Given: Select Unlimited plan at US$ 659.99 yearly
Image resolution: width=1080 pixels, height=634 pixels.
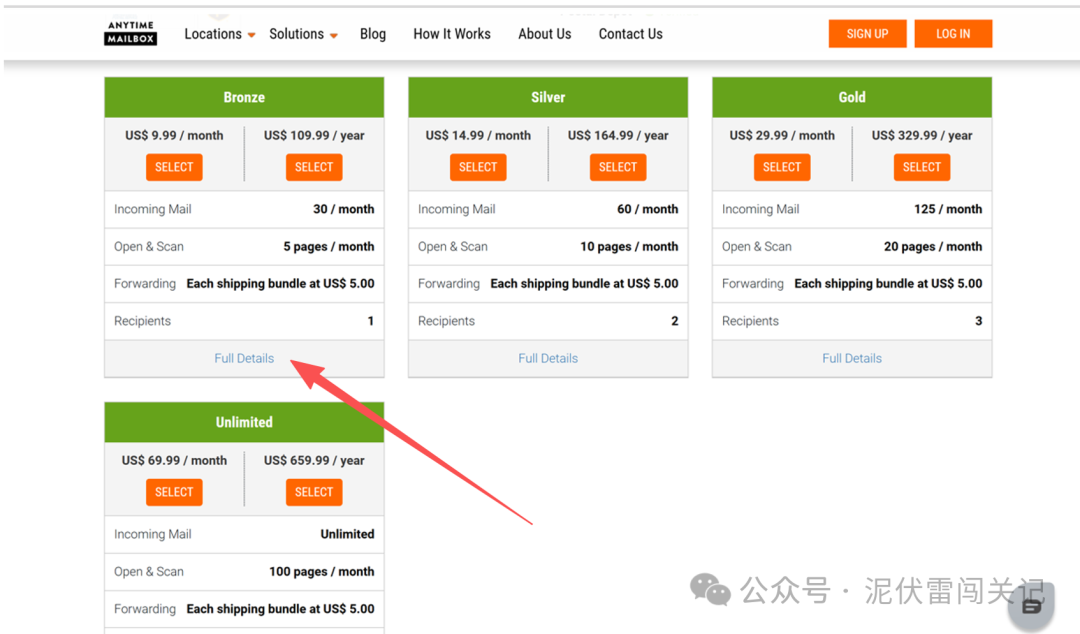Looking at the screenshot, I should [x=314, y=492].
